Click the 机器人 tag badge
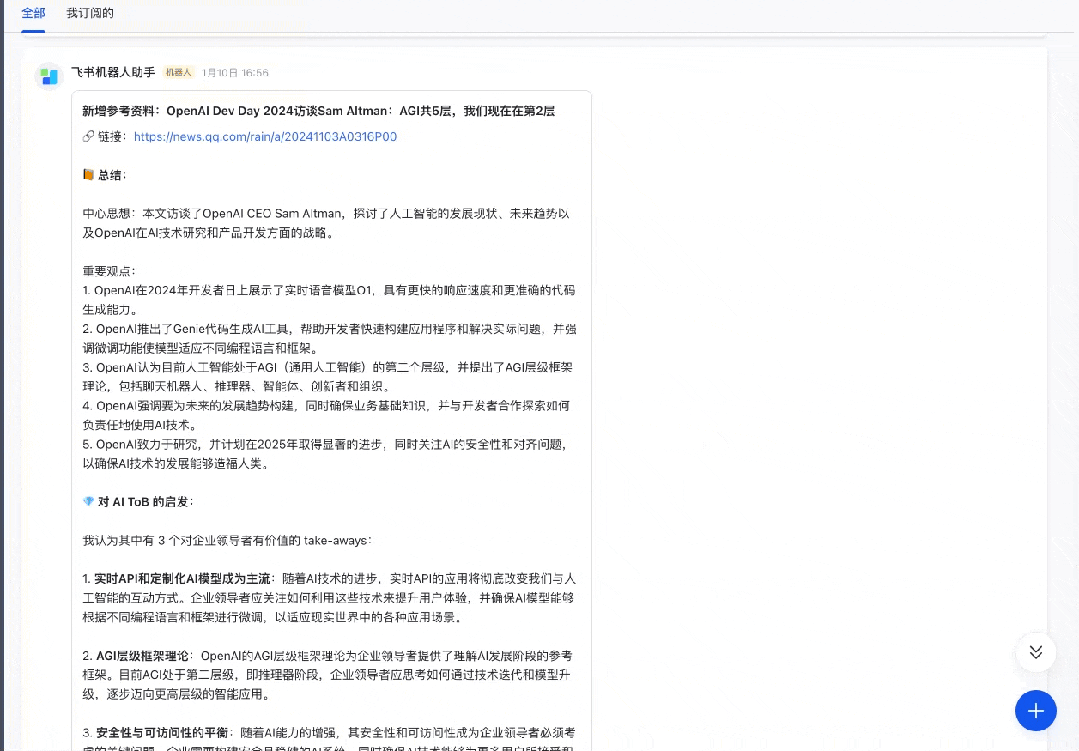1079x751 pixels. (x=178, y=73)
